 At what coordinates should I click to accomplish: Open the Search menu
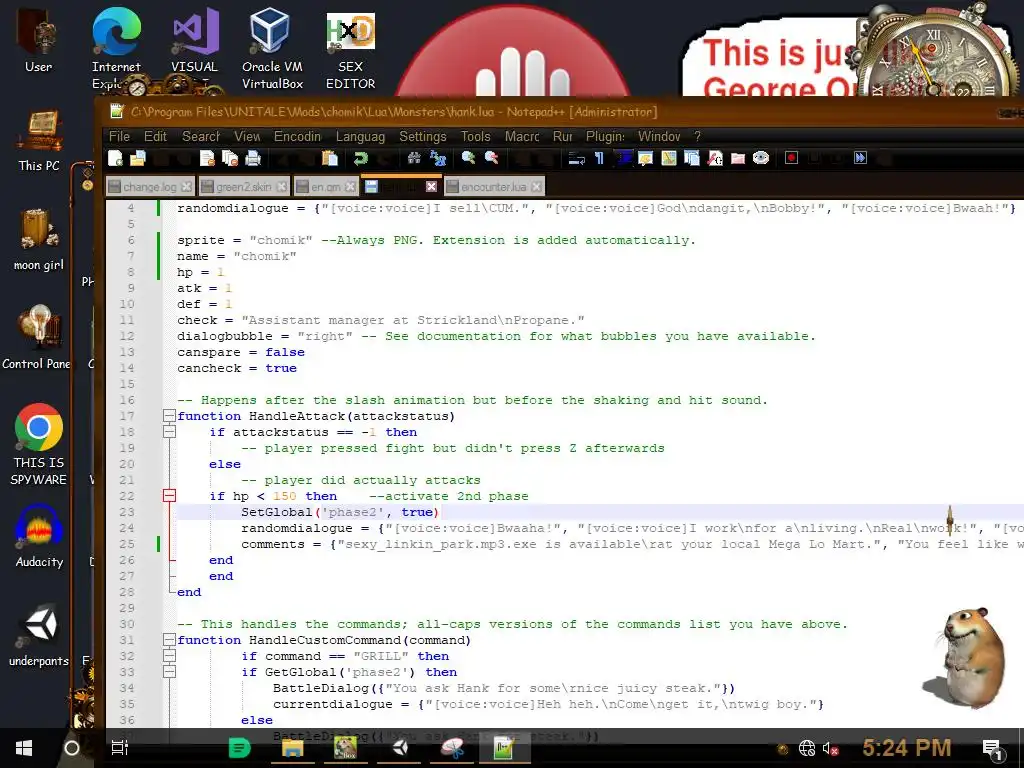tap(201, 136)
